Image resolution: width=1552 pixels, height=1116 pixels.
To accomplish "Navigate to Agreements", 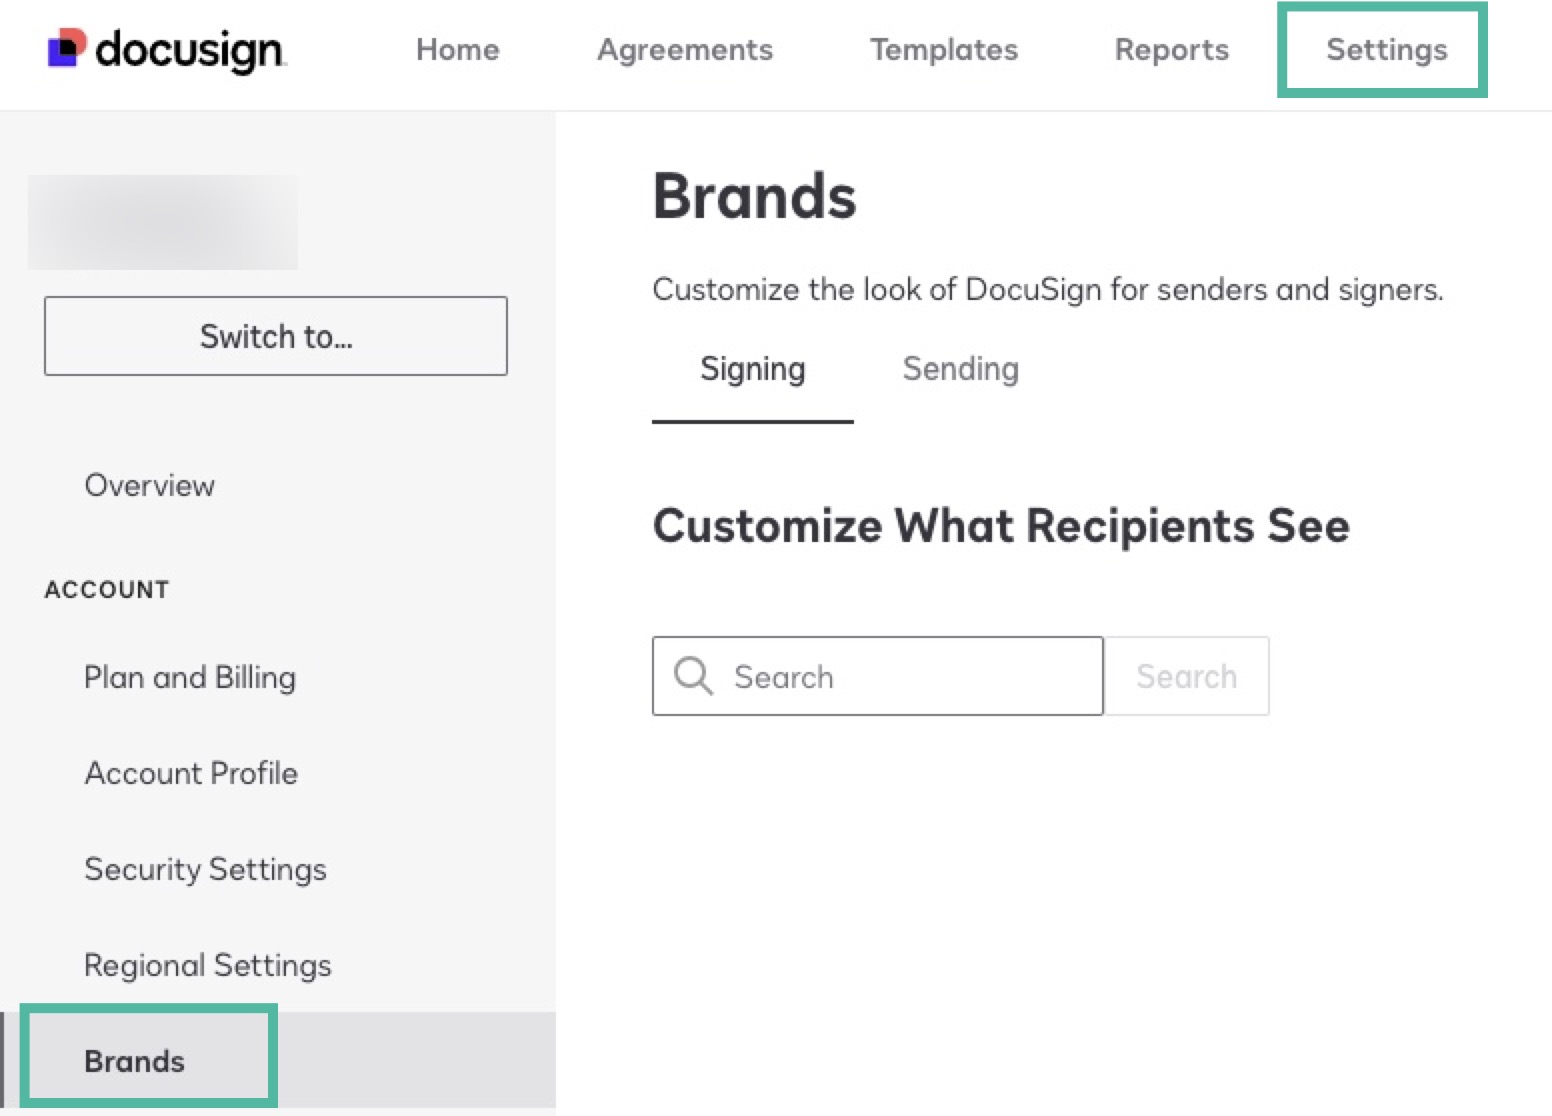I will 684,50.
